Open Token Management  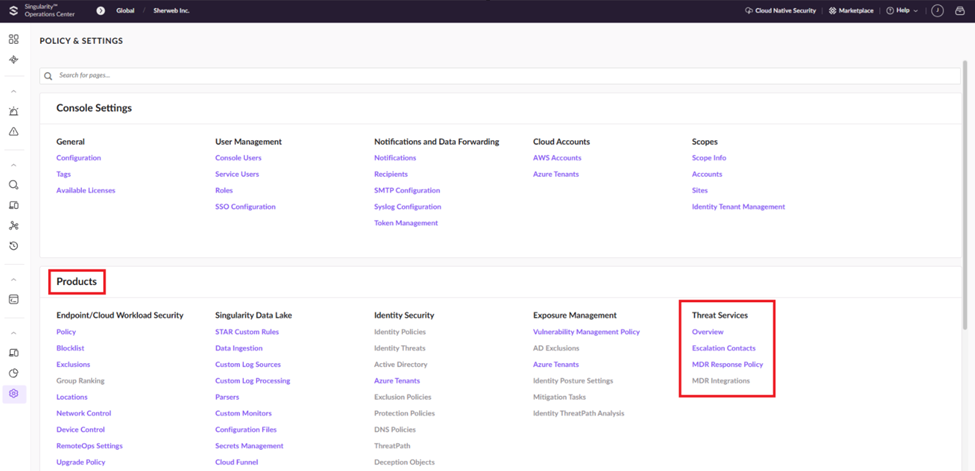pos(406,223)
